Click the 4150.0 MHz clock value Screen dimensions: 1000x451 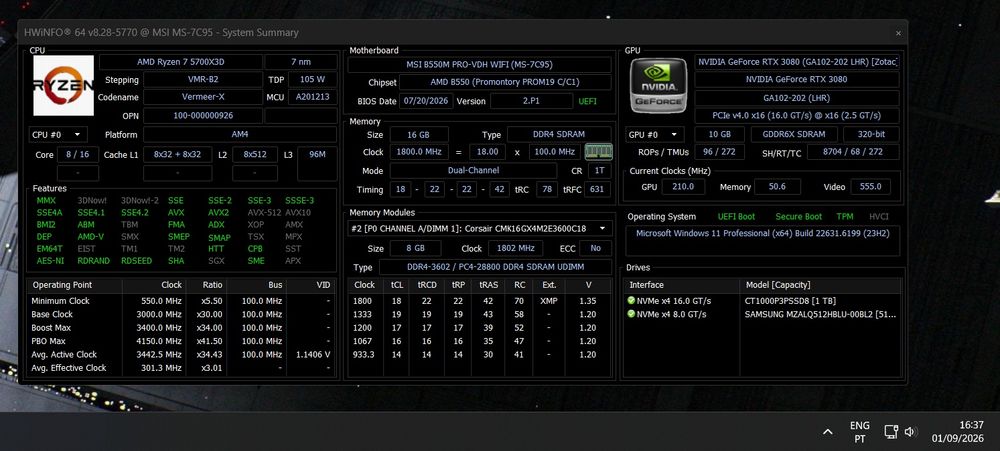coord(159,341)
